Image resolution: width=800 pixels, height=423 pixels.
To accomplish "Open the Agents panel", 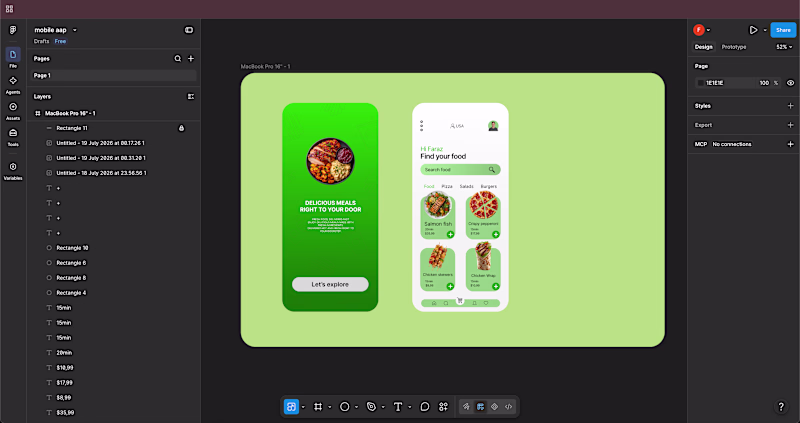I will coord(13,84).
